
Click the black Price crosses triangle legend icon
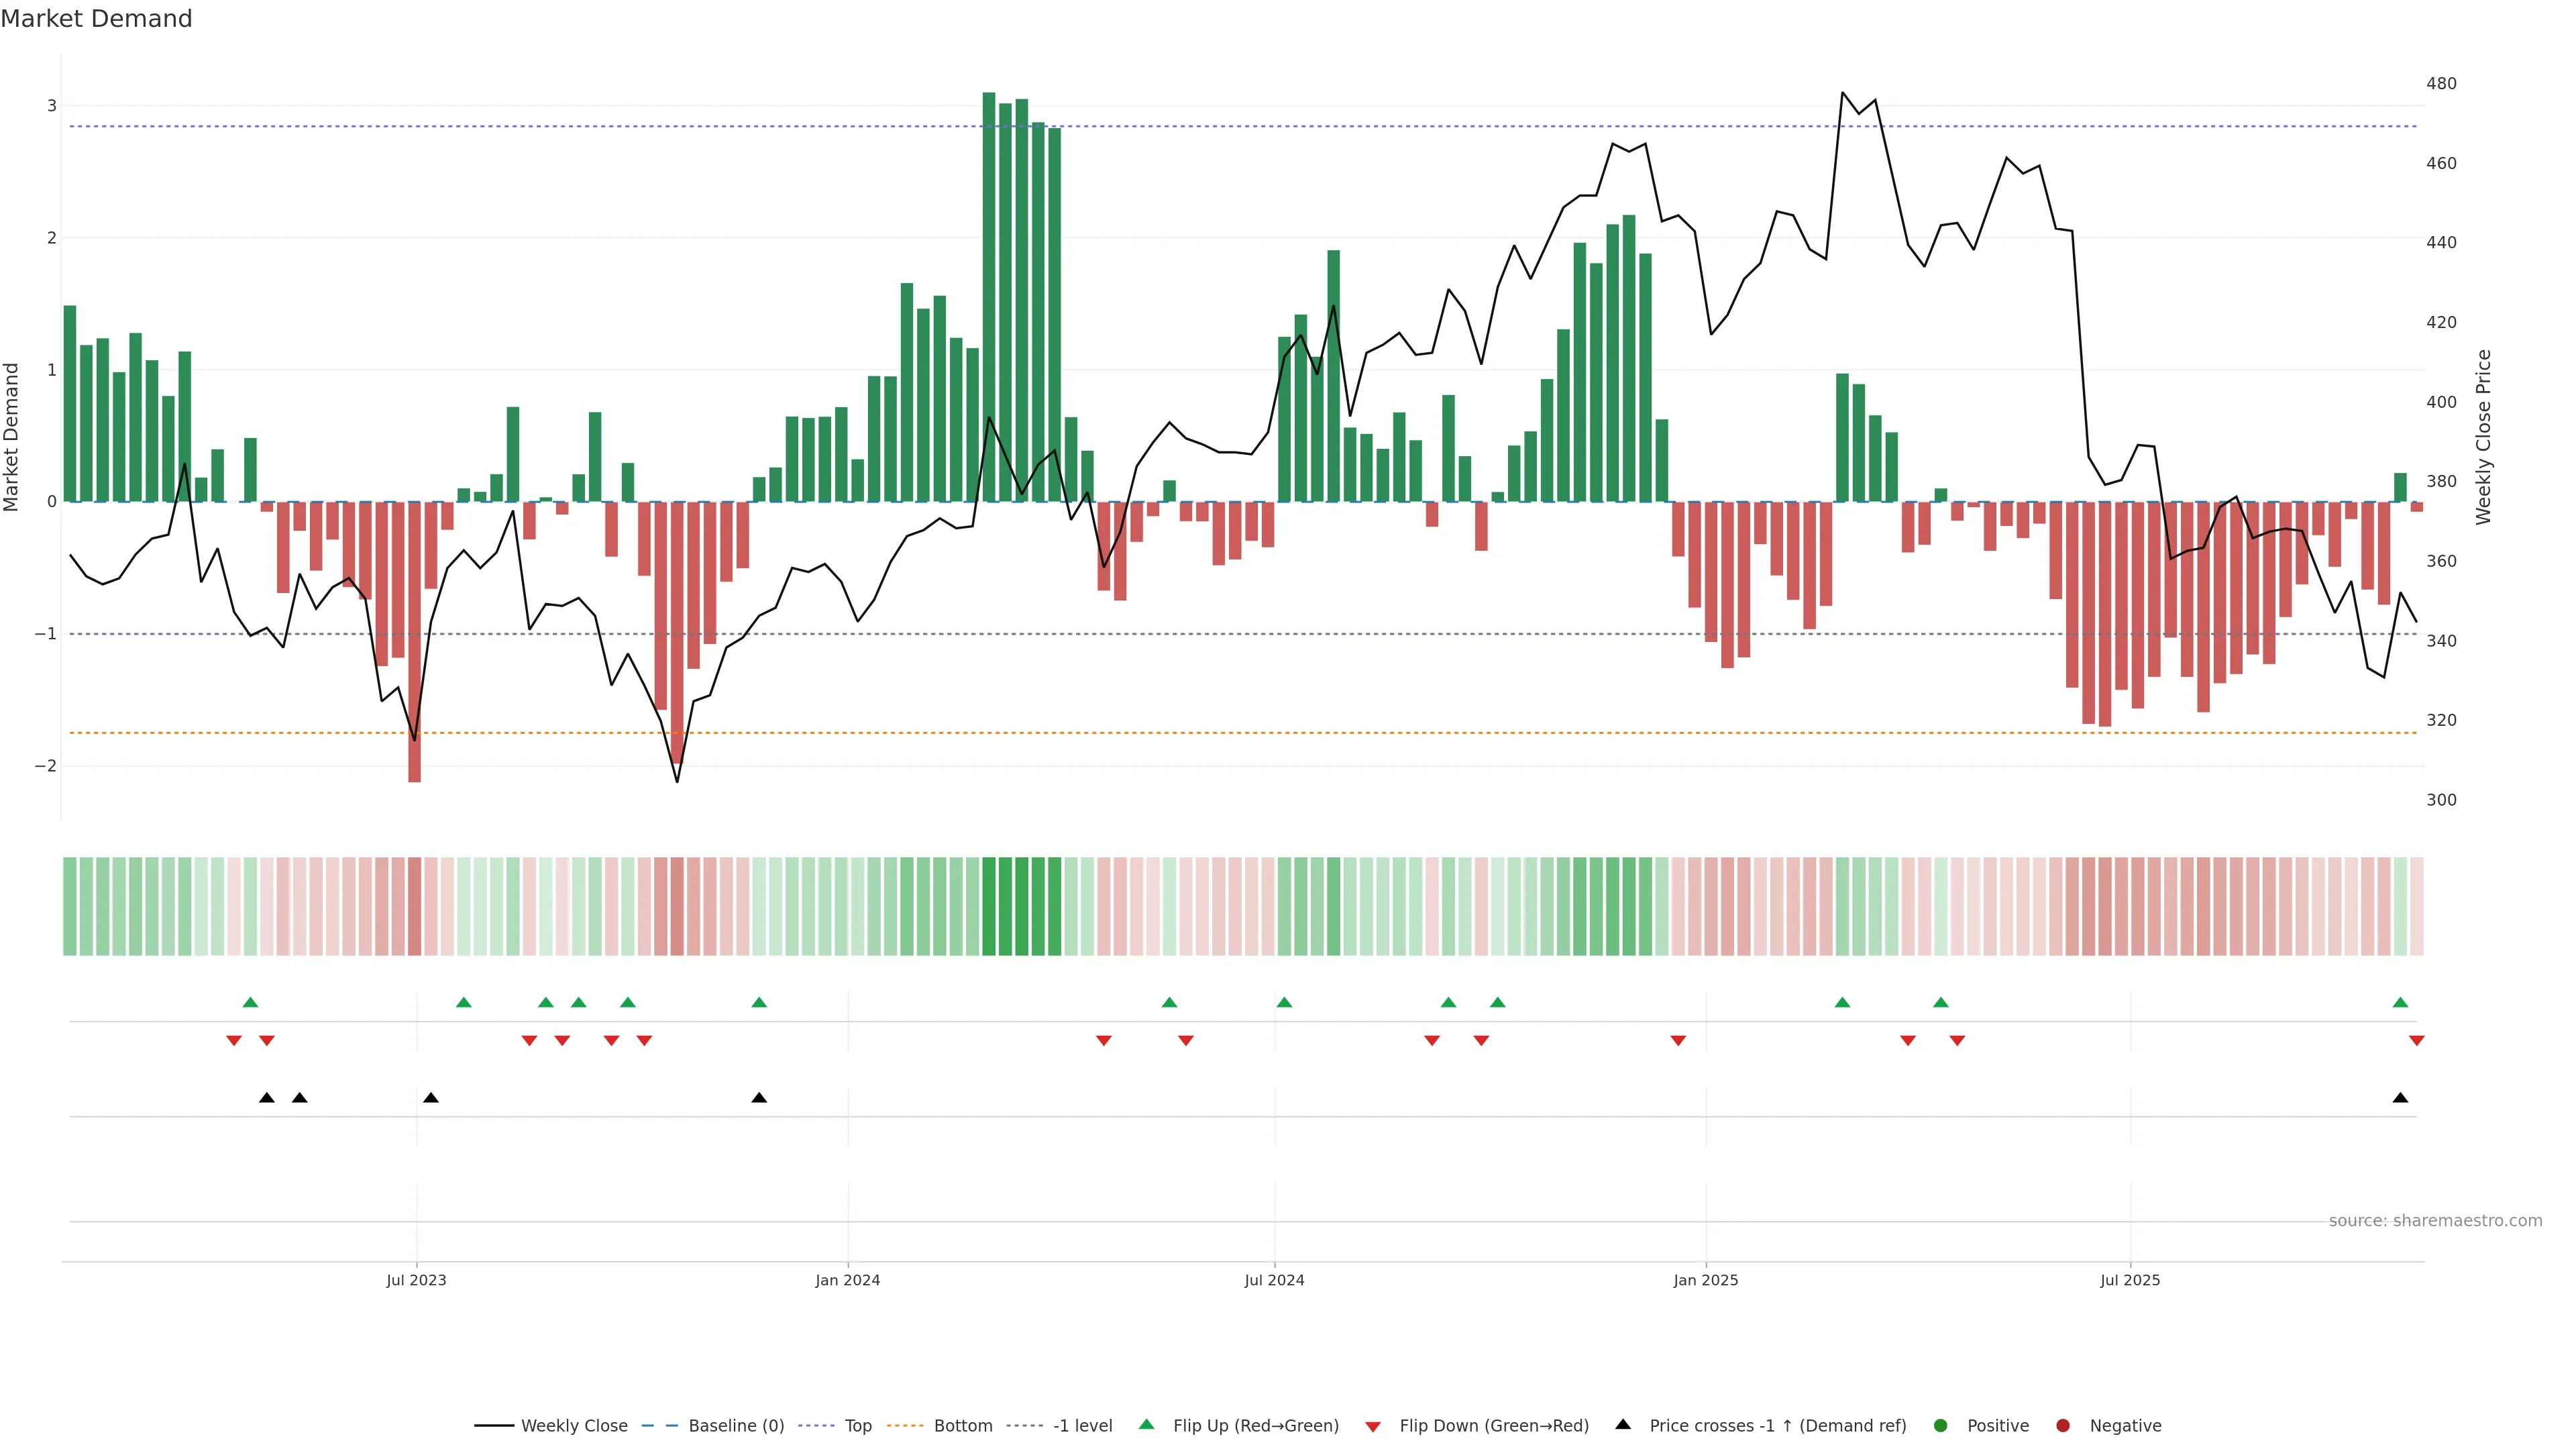(x=1623, y=1424)
